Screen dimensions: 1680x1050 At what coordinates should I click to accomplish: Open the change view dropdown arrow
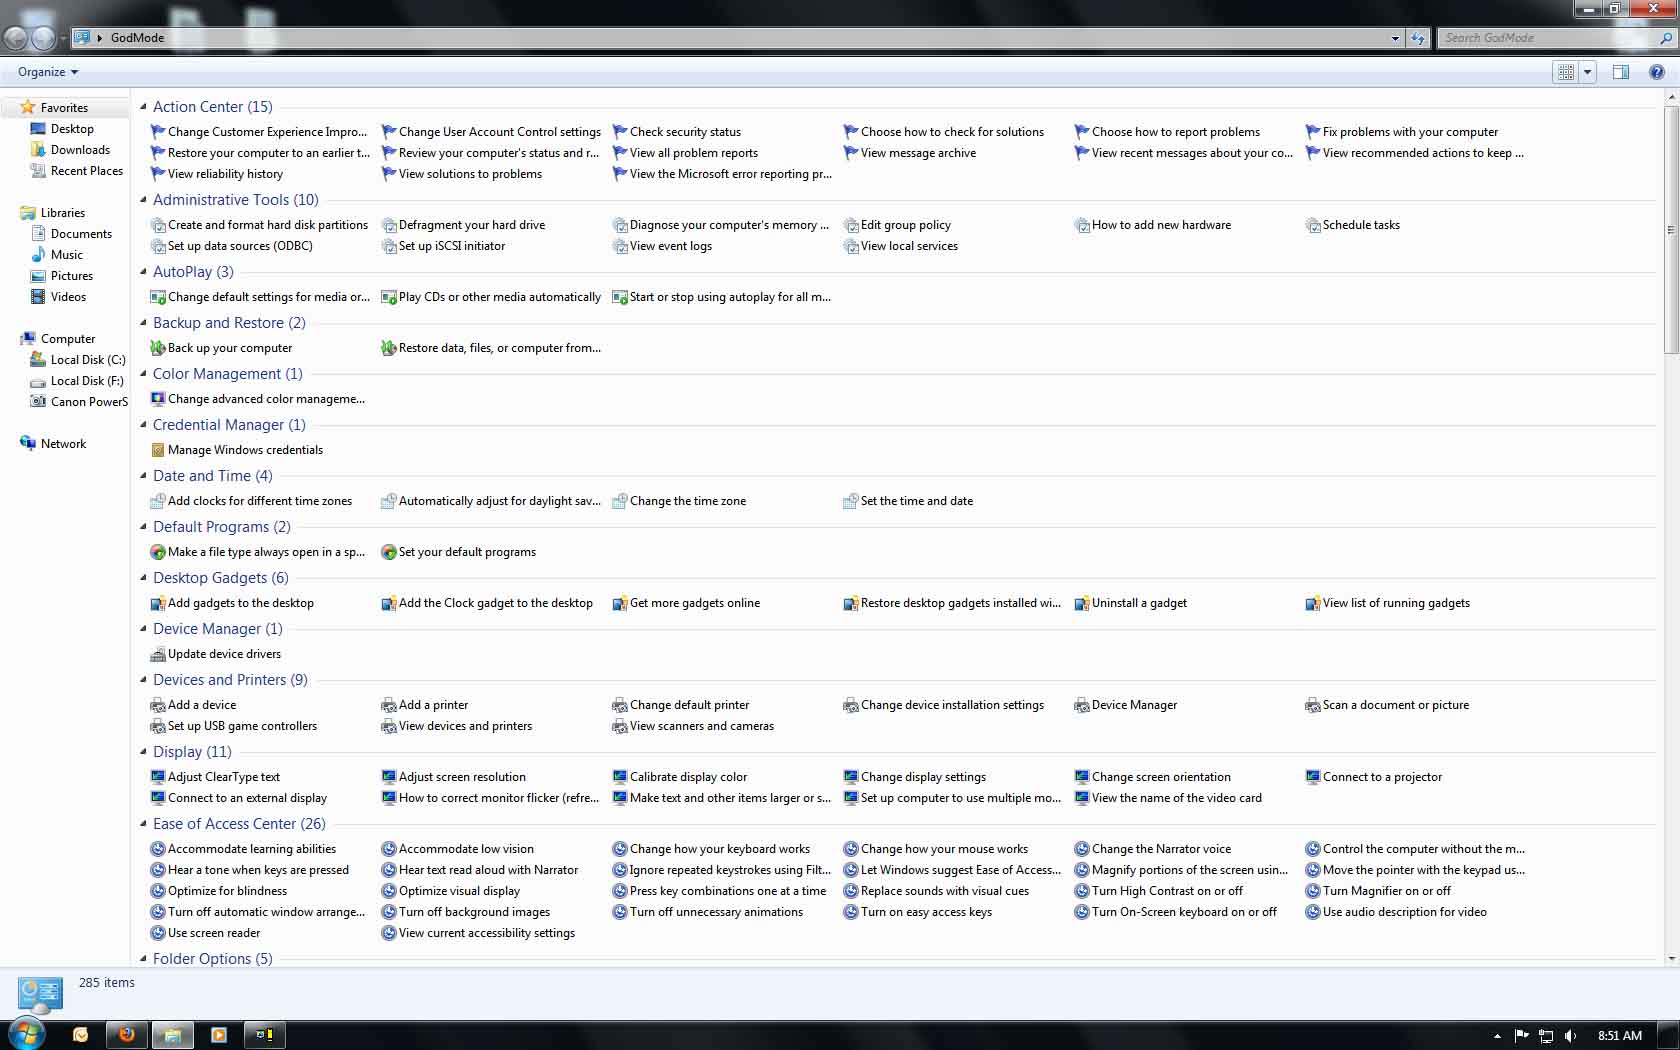(x=1587, y=72)
